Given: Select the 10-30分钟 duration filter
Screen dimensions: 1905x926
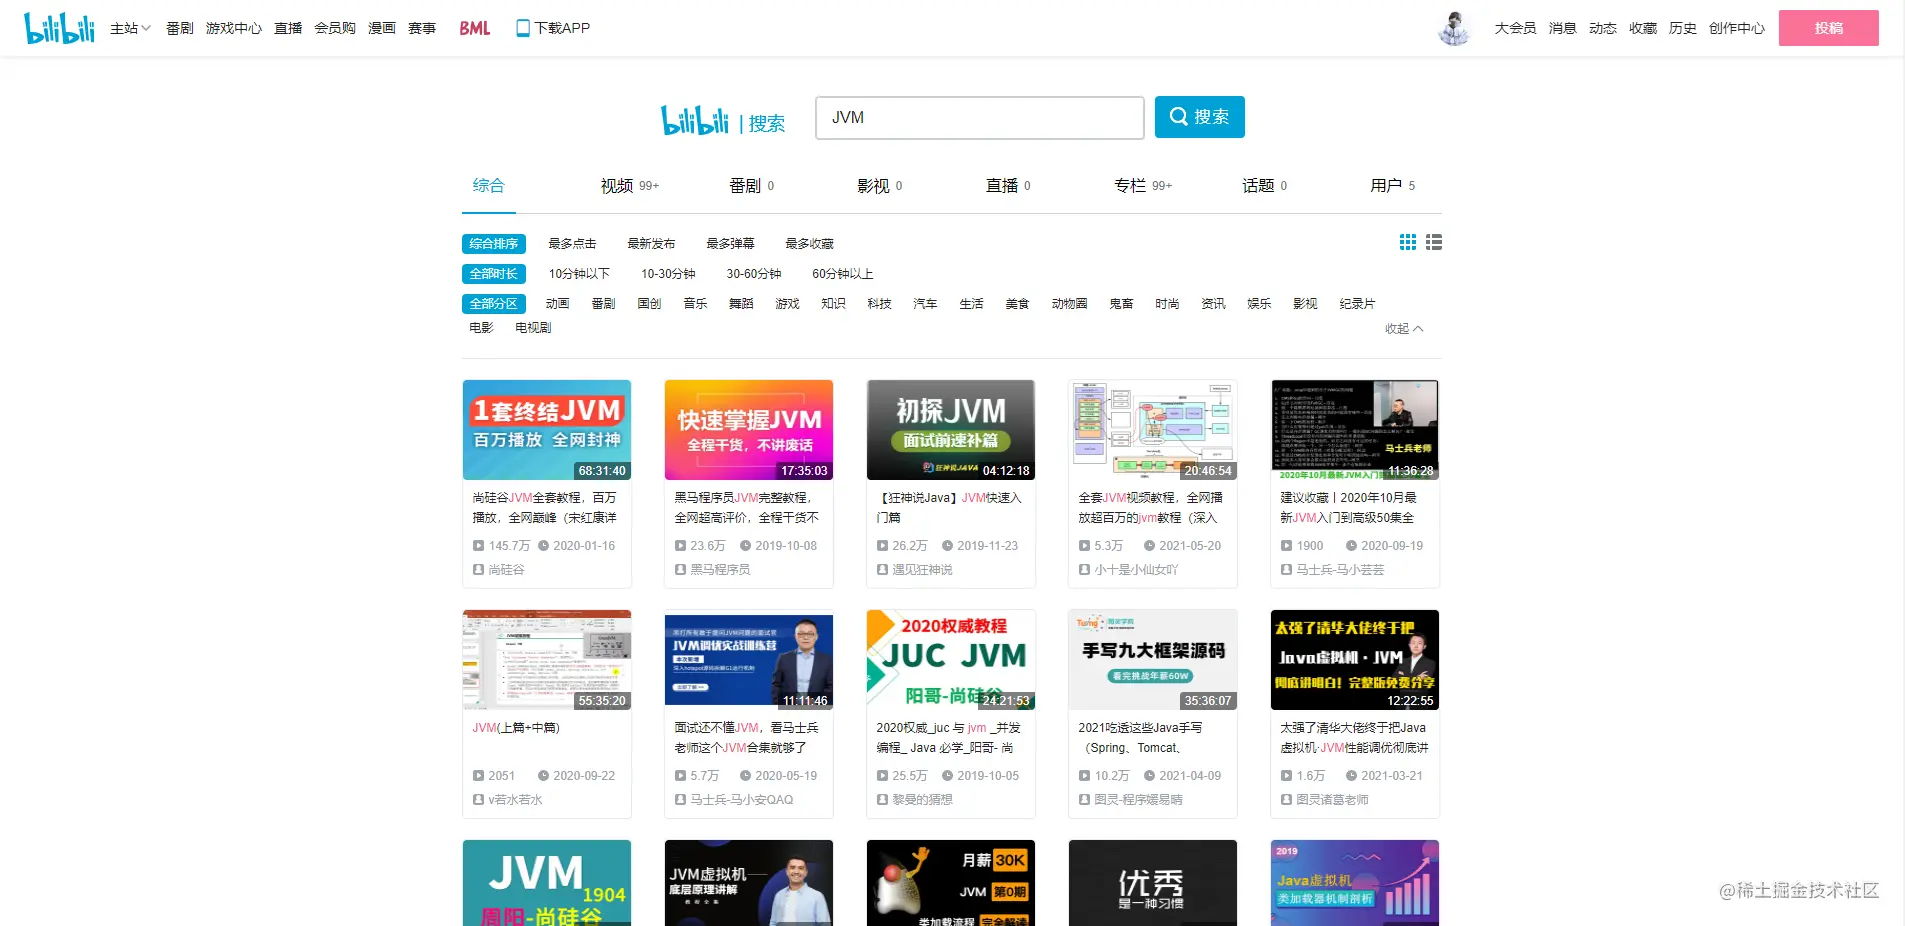Looking at the screenshot, I should (x=668, y=274).
